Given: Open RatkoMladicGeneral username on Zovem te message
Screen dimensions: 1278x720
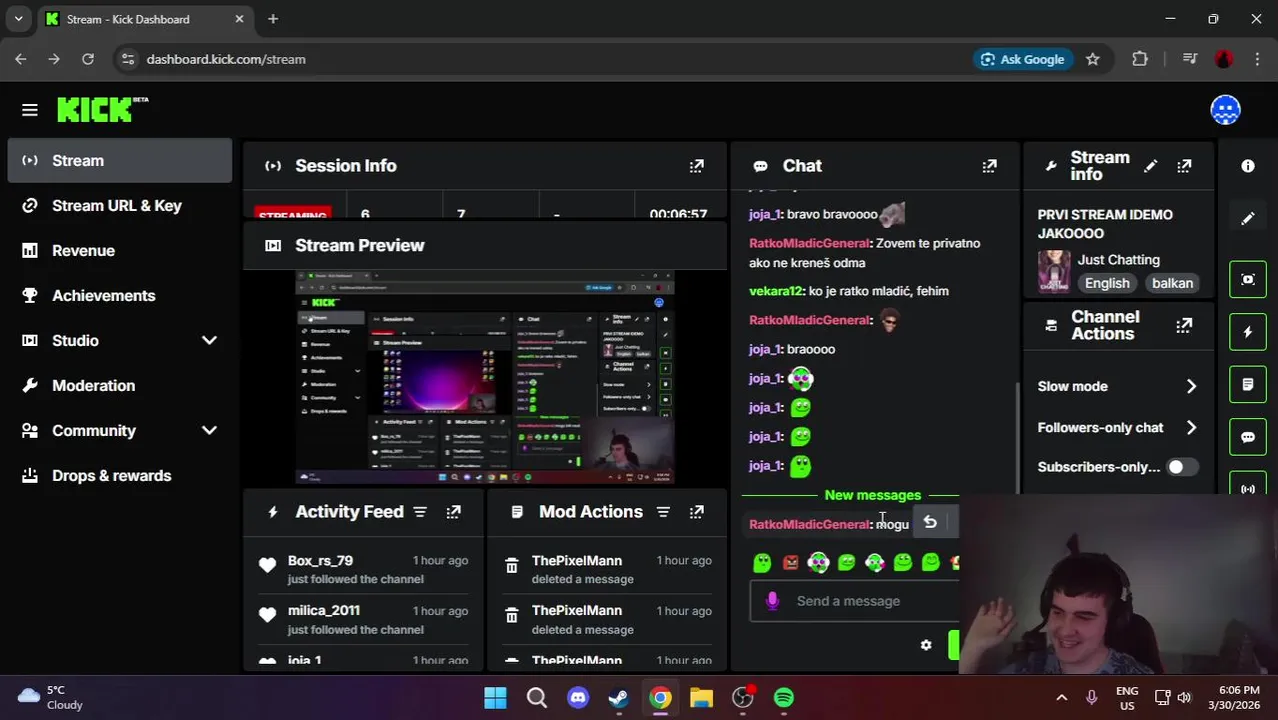Looking at the screenshot, I should pyautogui.click(x=810, y=243).
